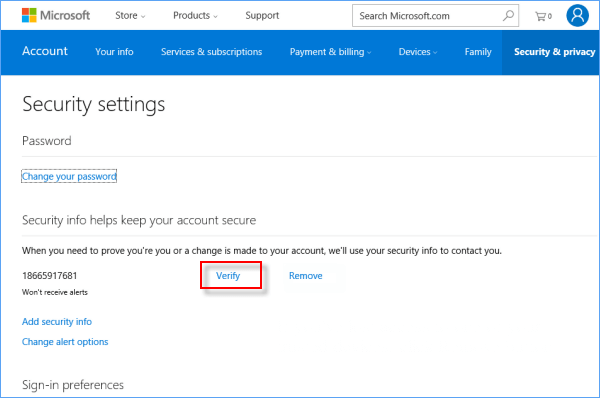The height and width of the screenshot is (398, 600).
Task: Click the search magnifier icon
Action: (508, 16)
